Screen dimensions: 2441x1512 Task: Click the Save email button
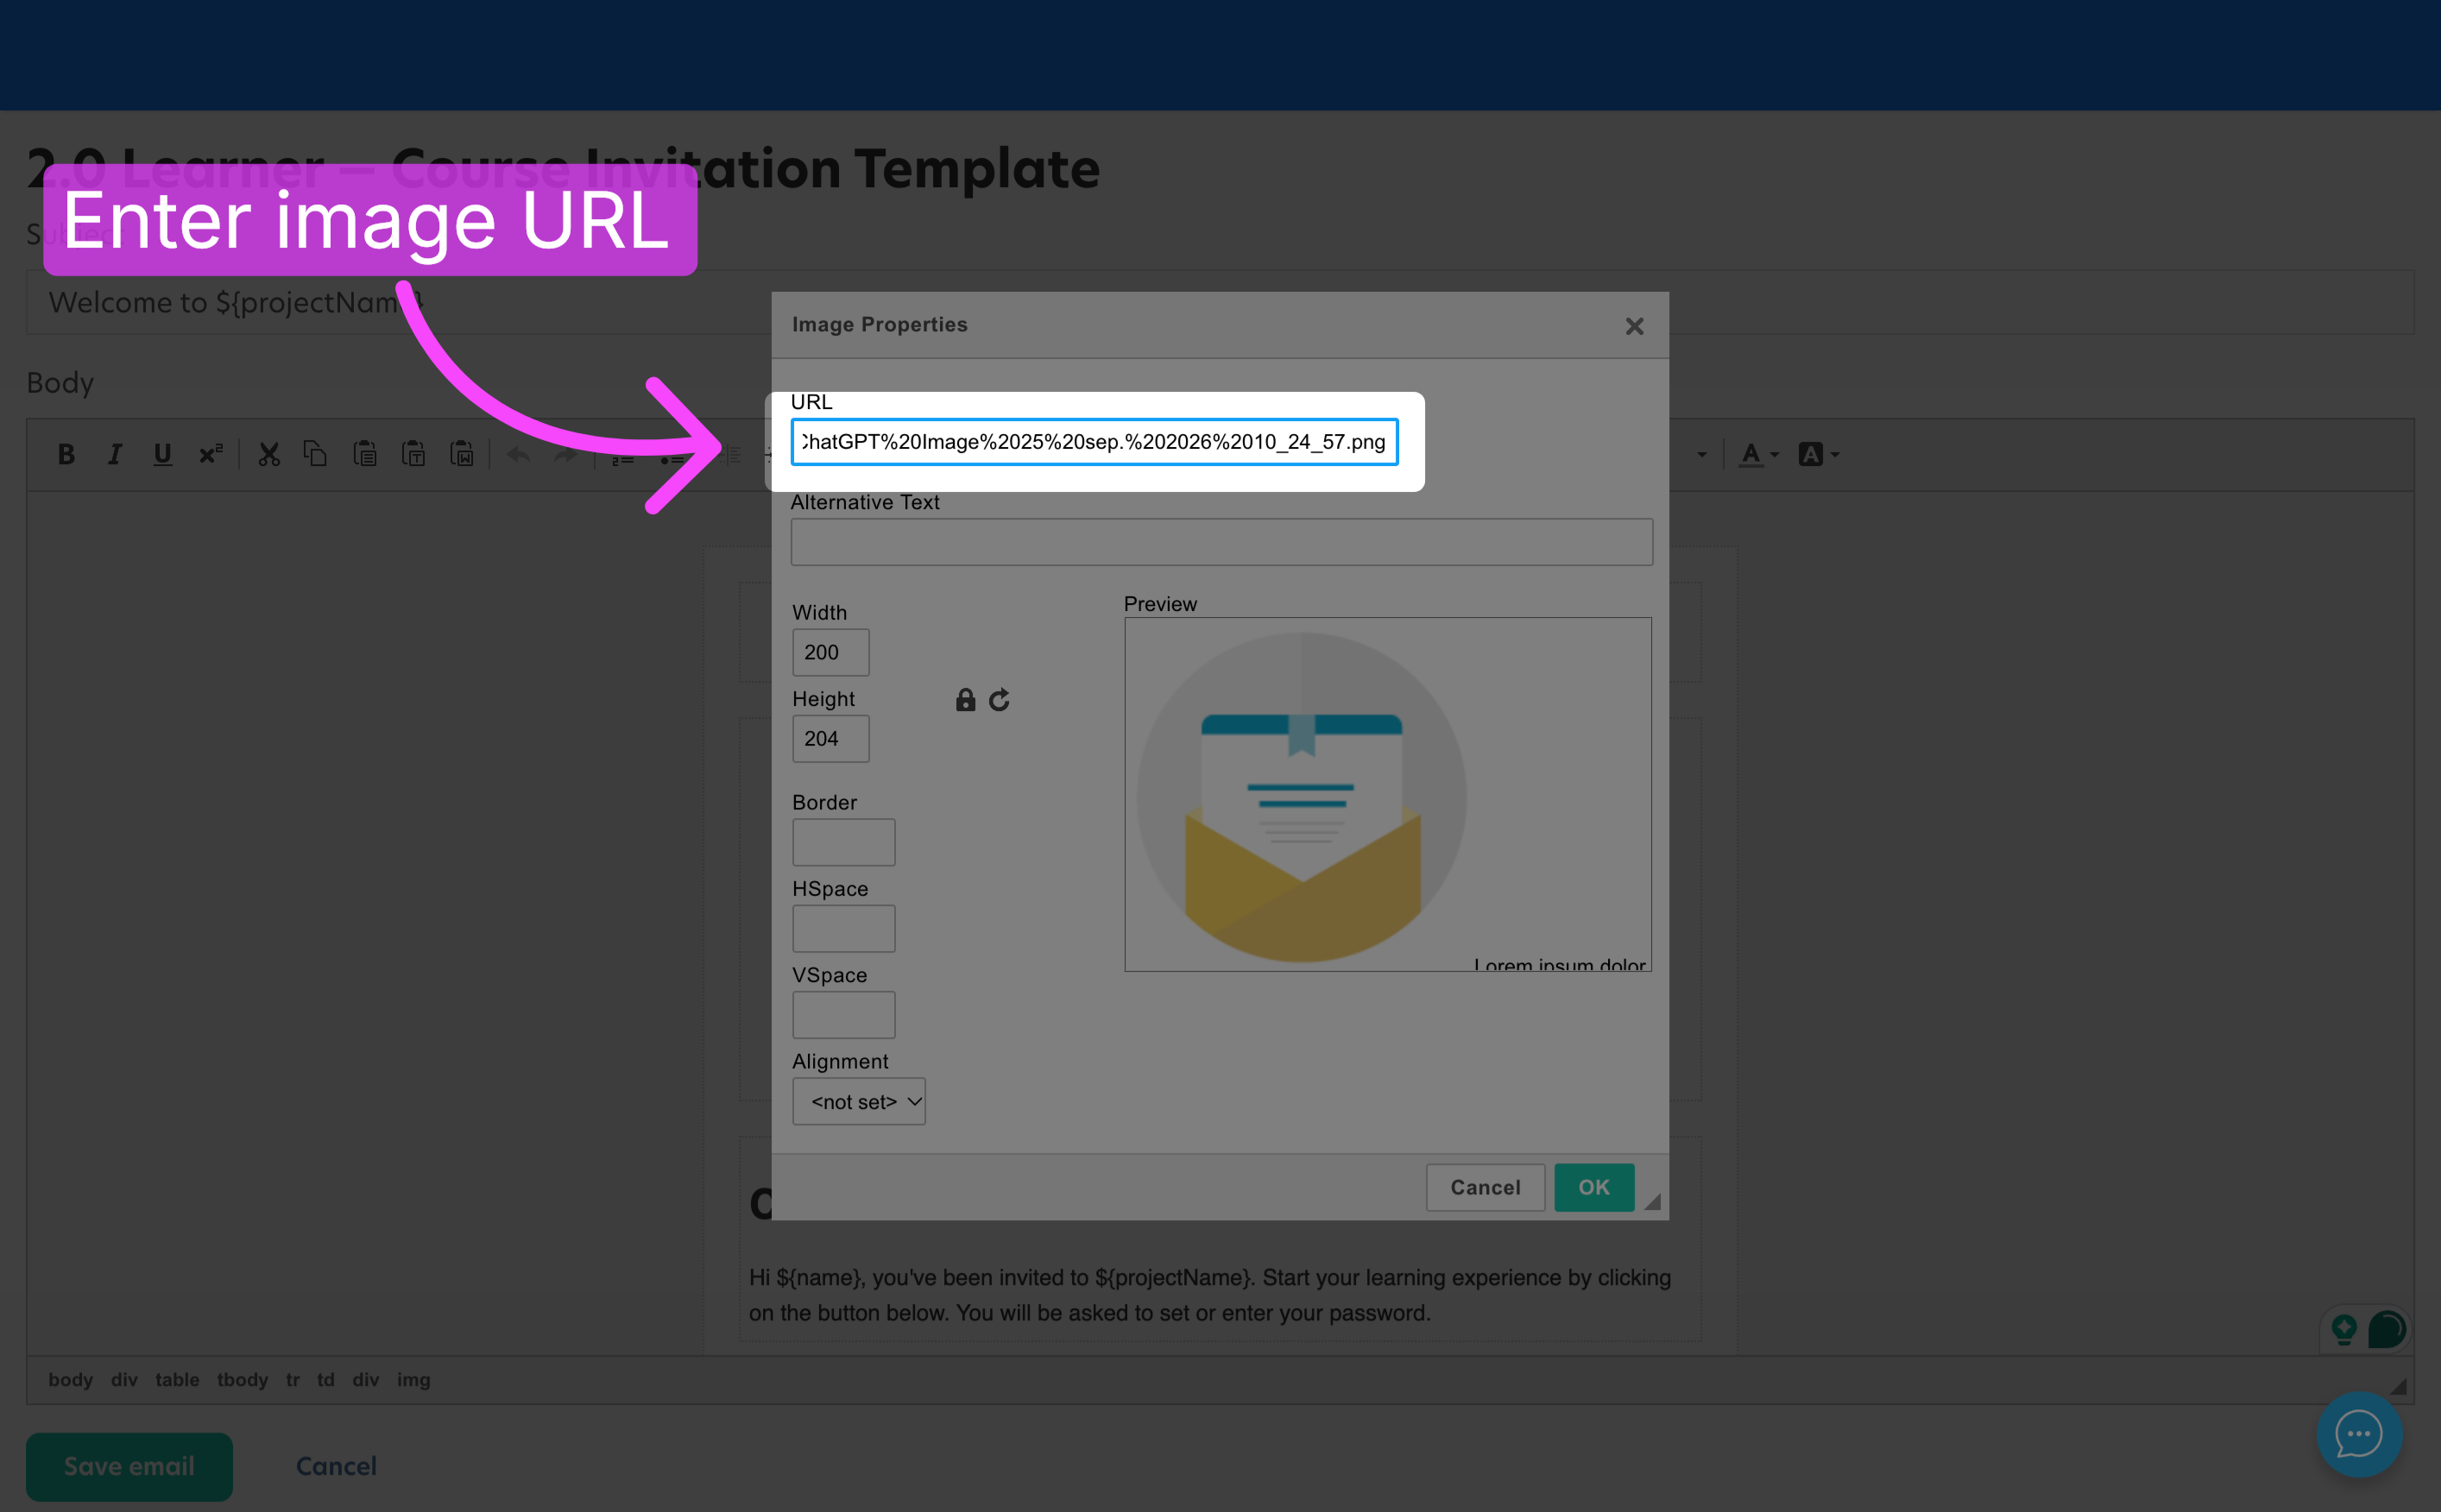(x=129, y=1466)
